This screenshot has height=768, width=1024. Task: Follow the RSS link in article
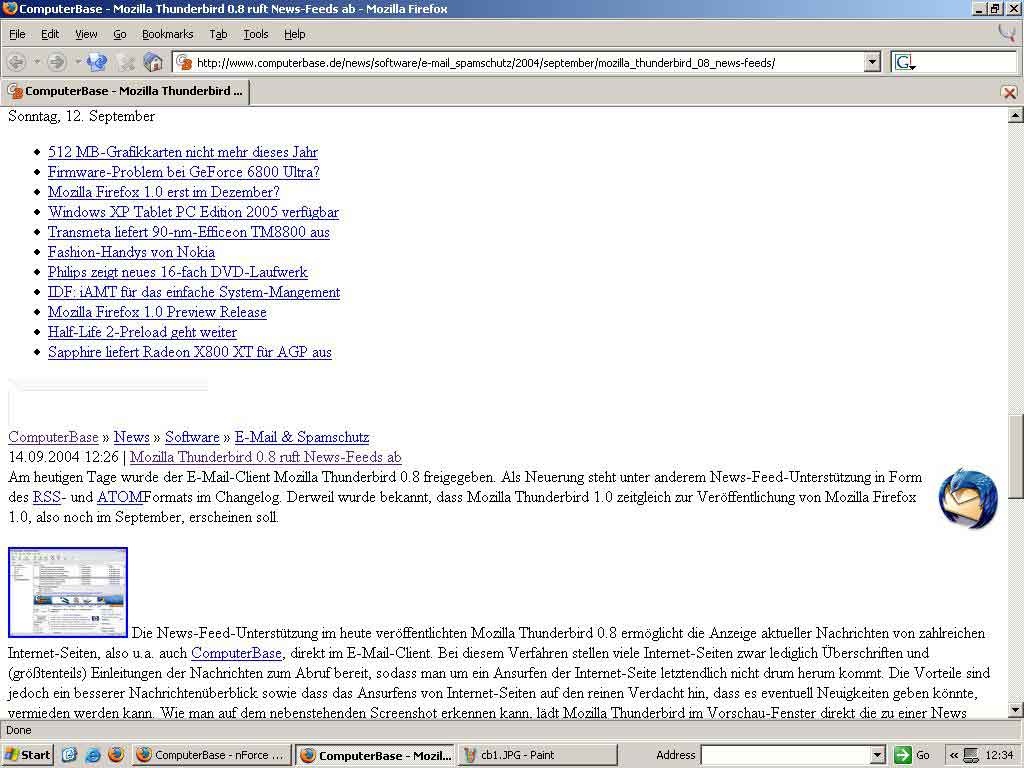[46, 498]
